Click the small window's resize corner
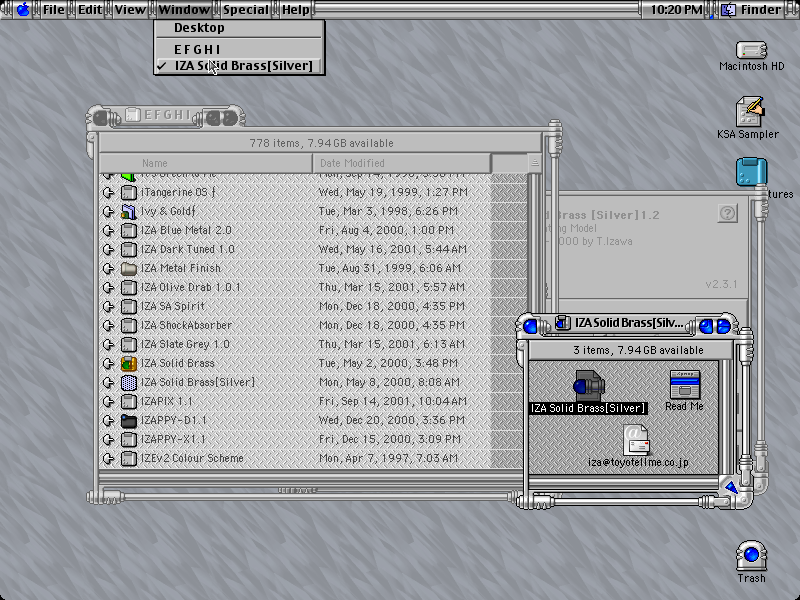The height and width of the screenshot is (600, 800). 730,487
